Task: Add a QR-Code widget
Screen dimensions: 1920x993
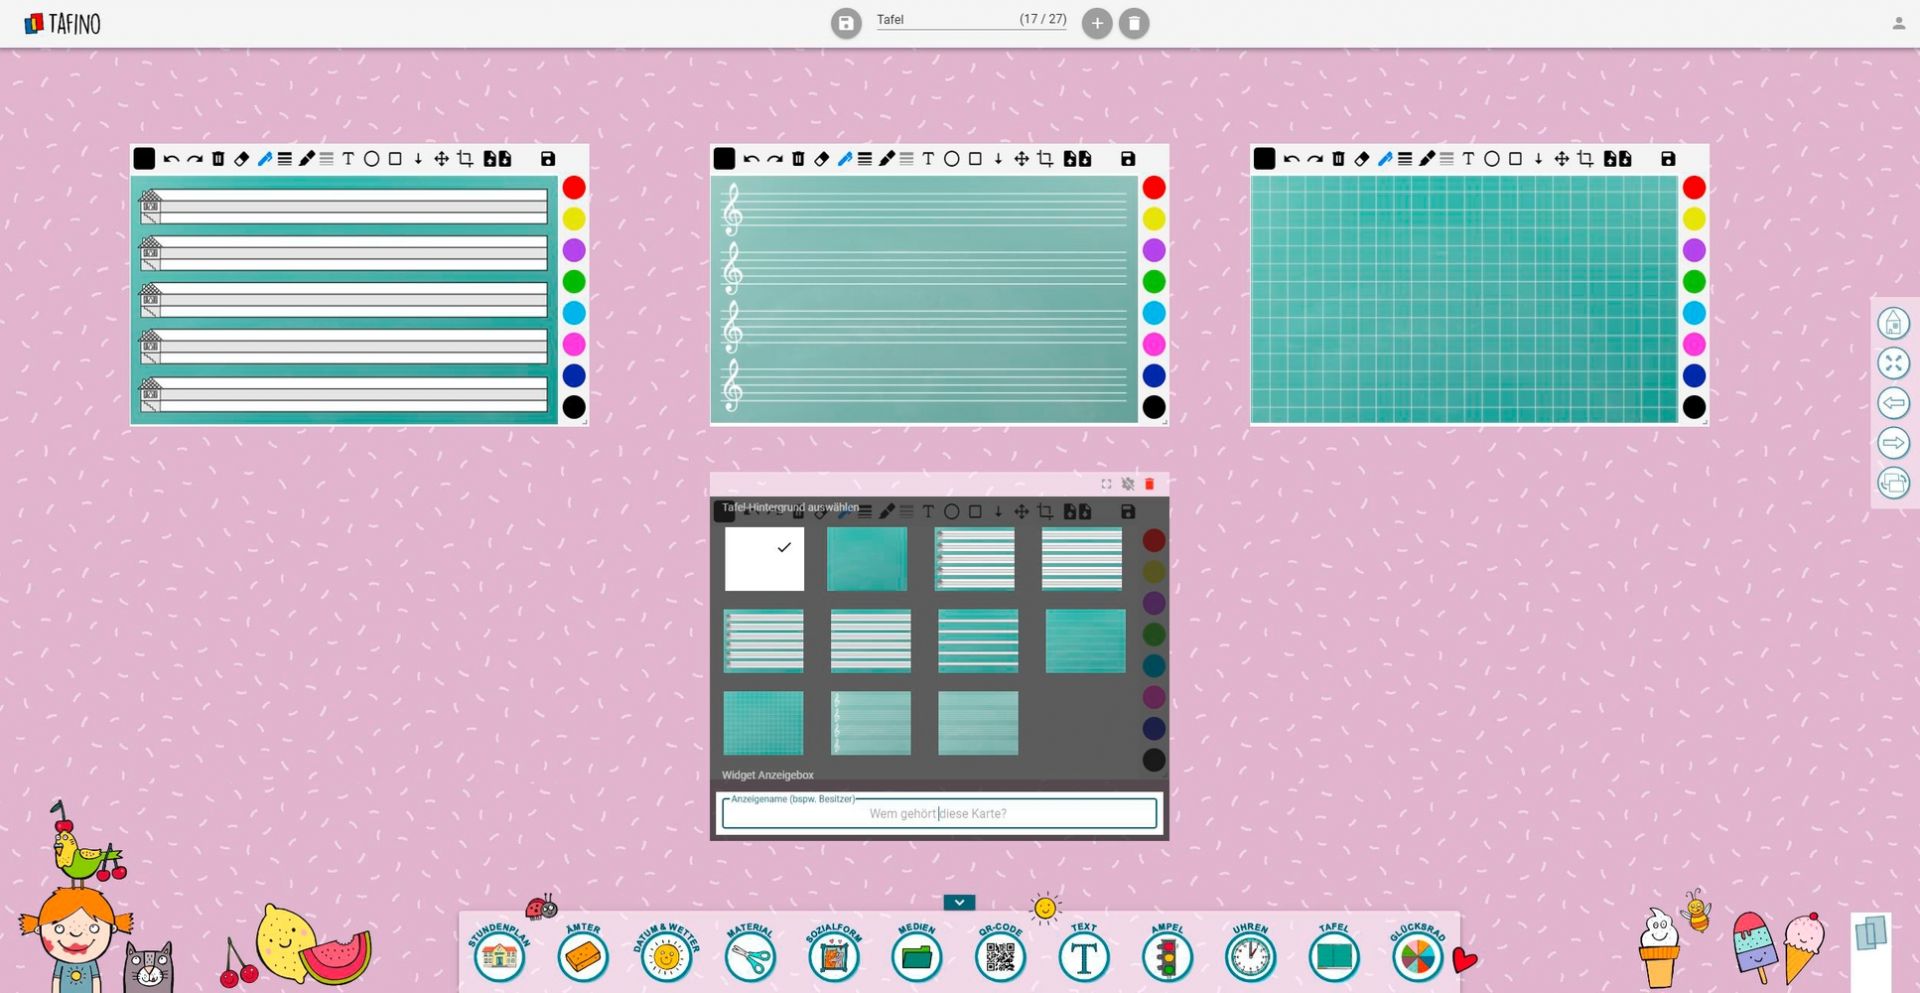Action: coord(1000,957)
